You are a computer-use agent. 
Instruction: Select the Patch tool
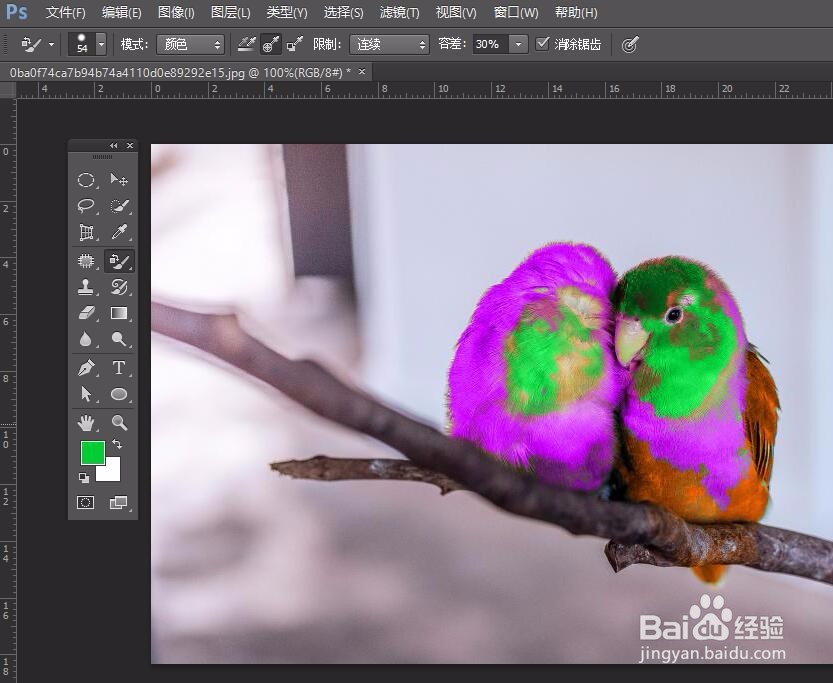[x=86, y=261]
